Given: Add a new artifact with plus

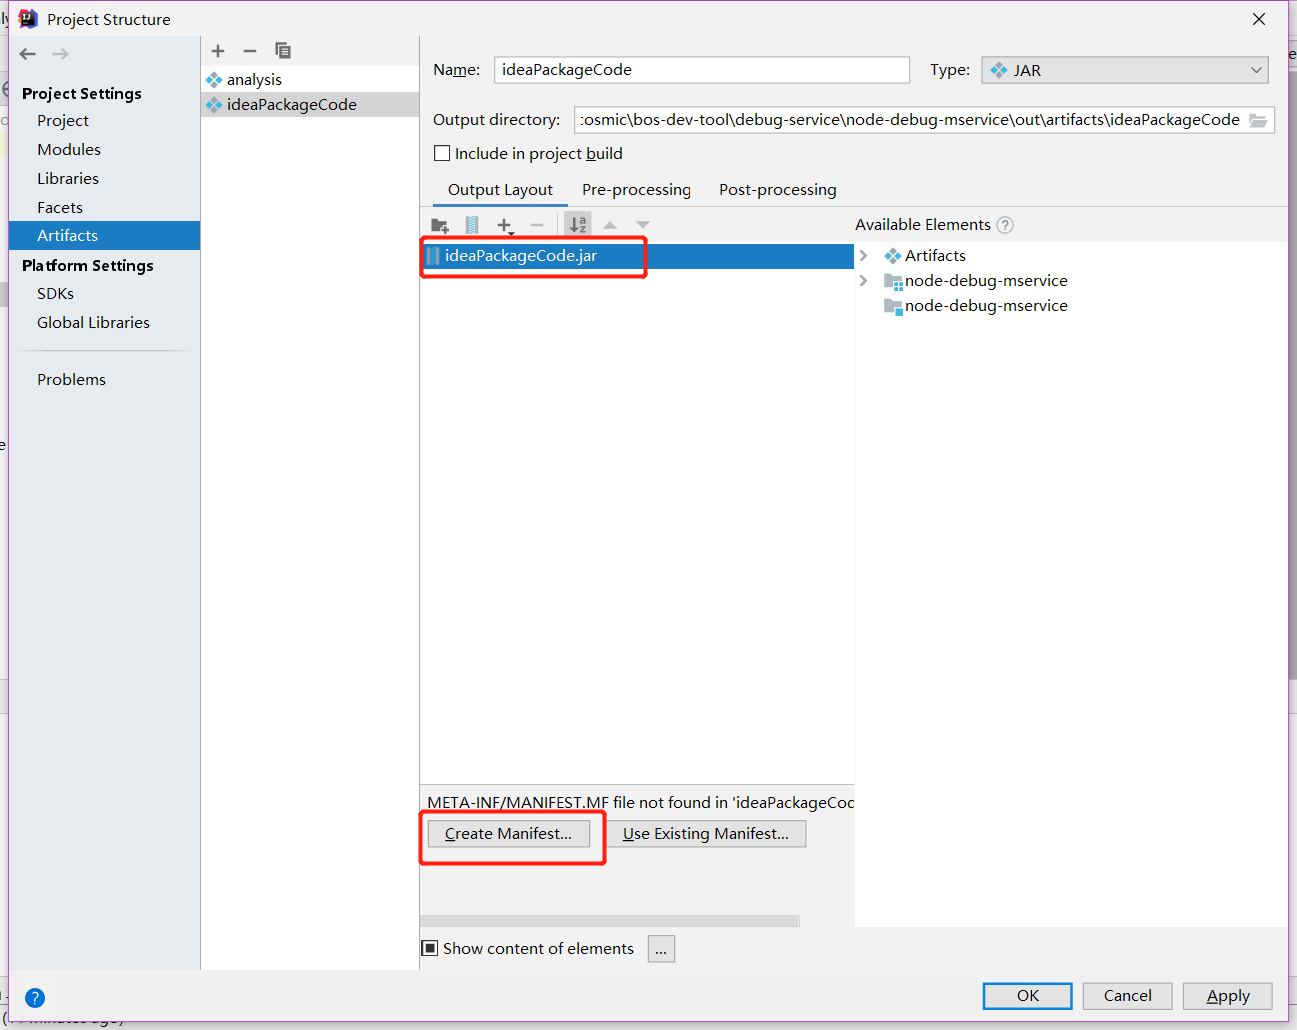Looking at the screenshot, I should coord(218,51).
